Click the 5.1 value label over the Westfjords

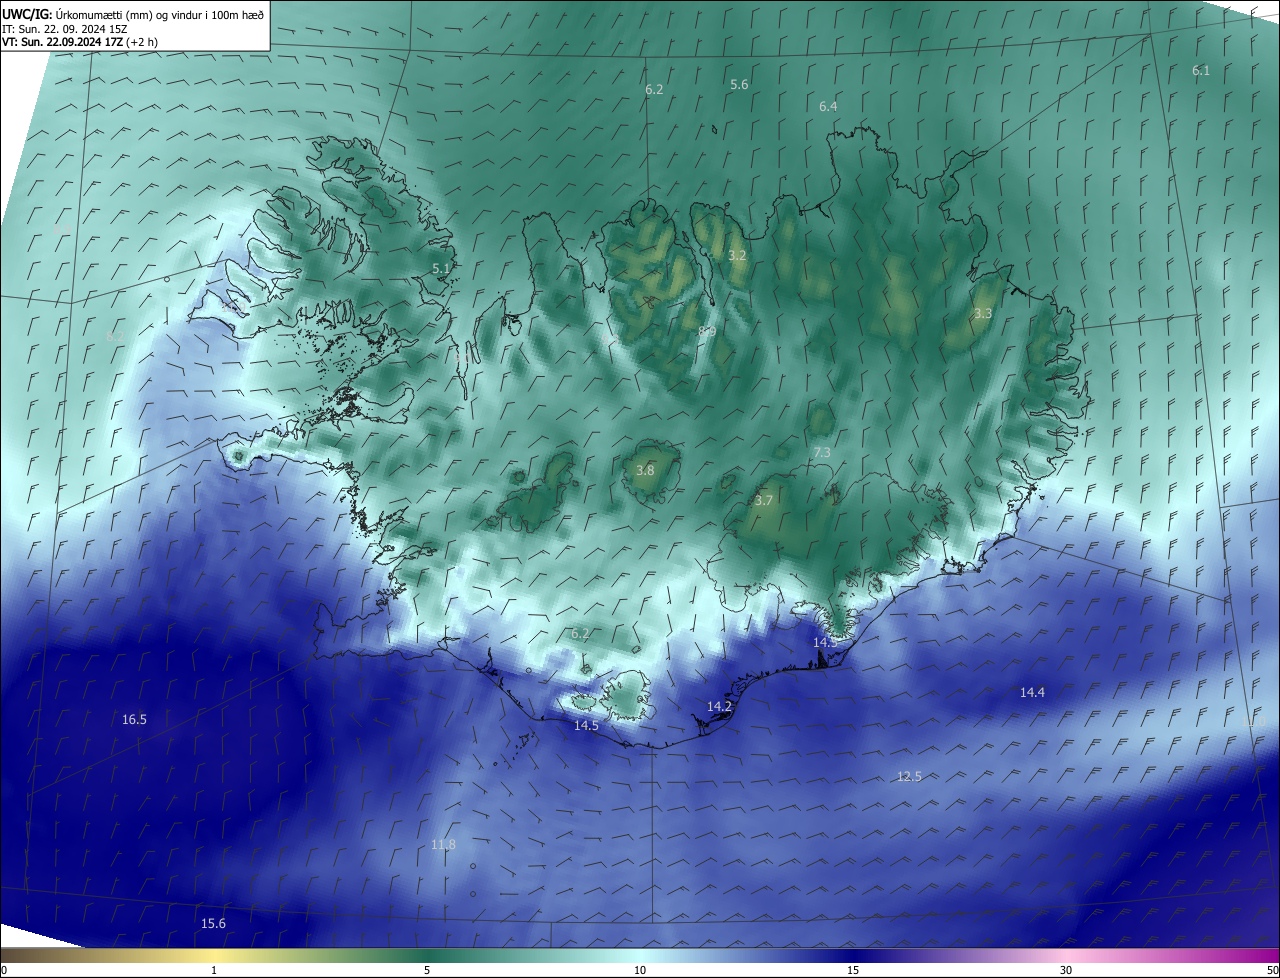441,269
